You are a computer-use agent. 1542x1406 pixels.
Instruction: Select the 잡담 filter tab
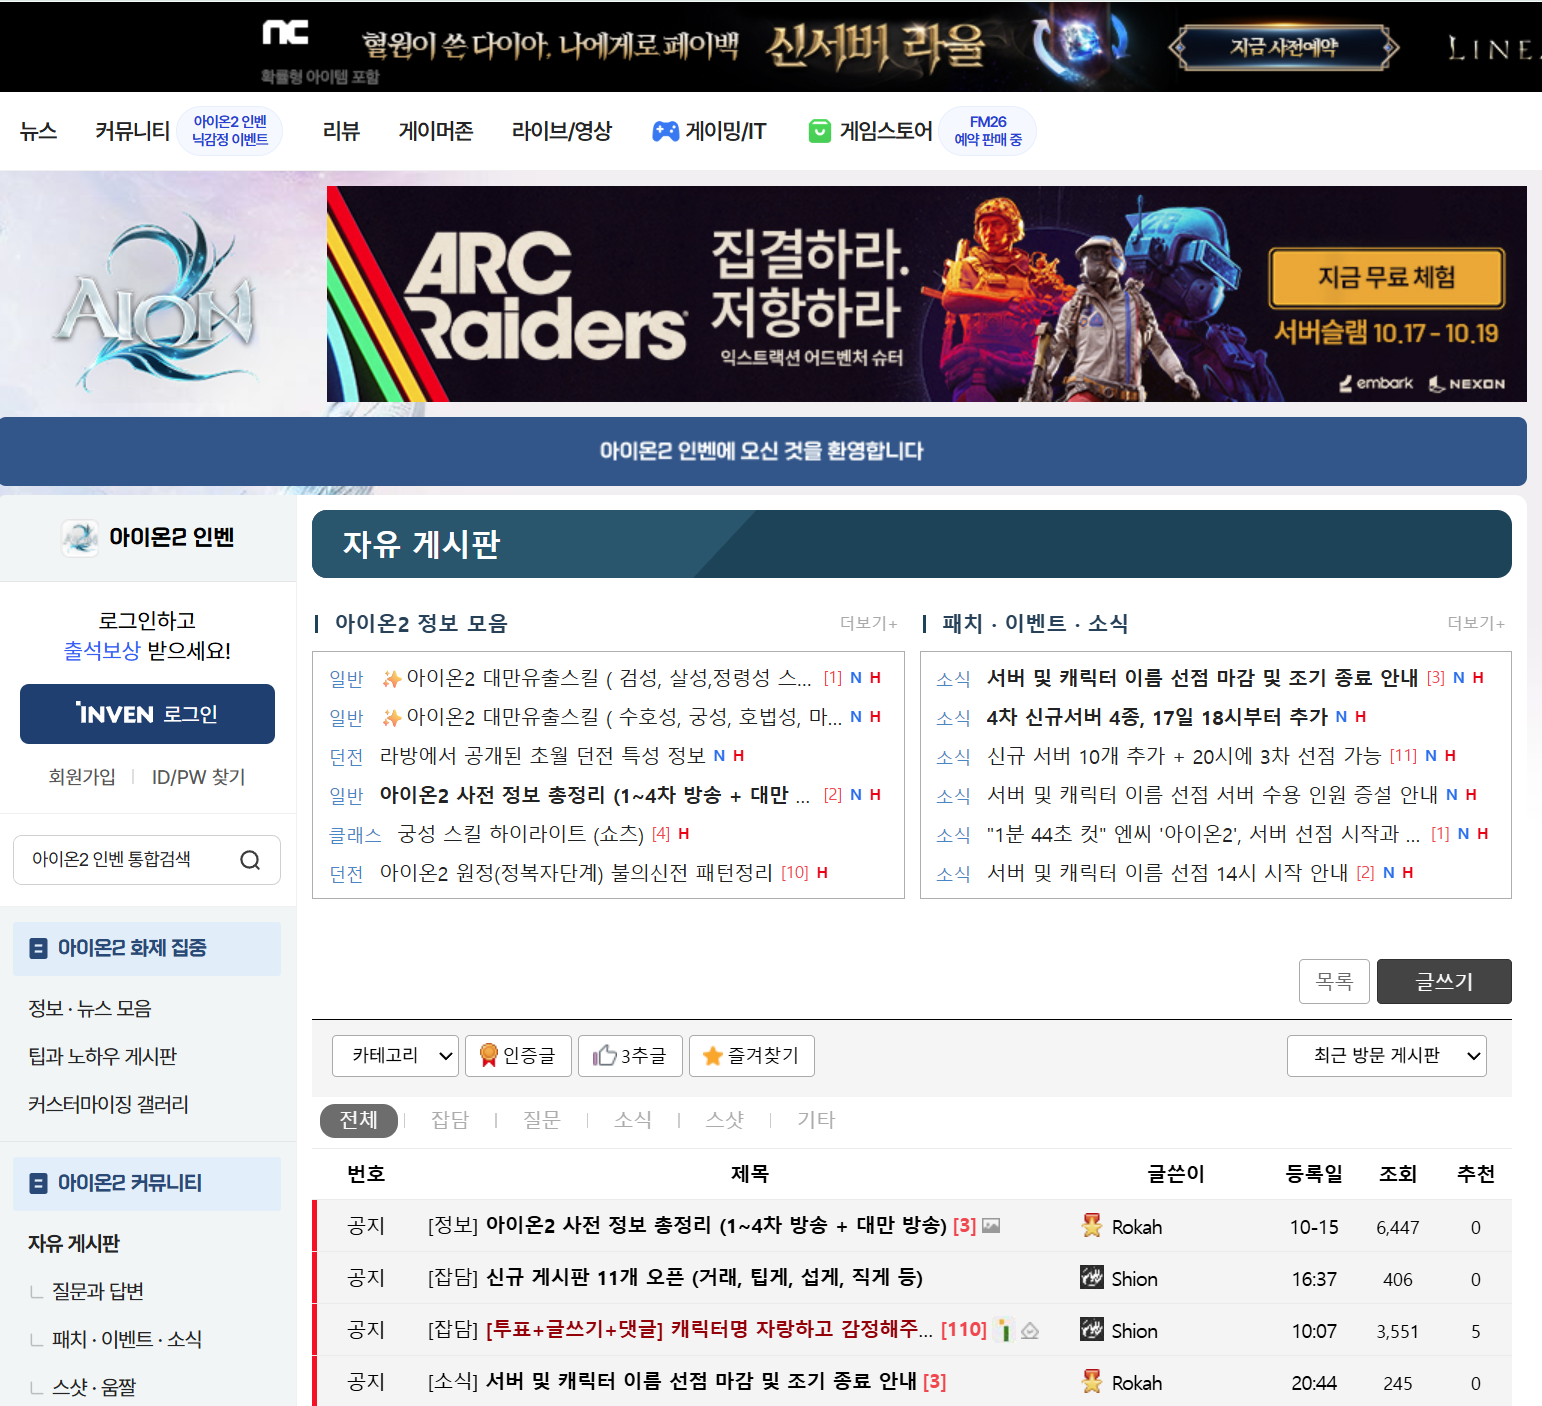click(450, 1120)
